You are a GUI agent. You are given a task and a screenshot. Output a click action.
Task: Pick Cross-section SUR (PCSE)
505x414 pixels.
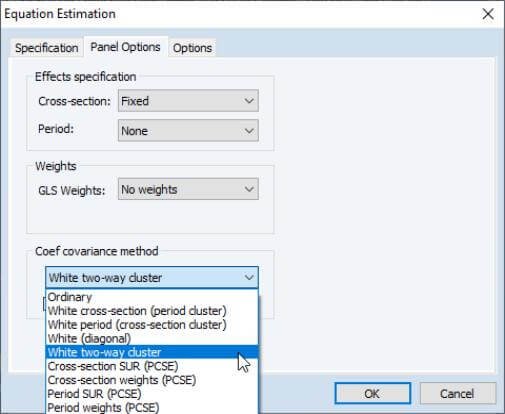152,366
